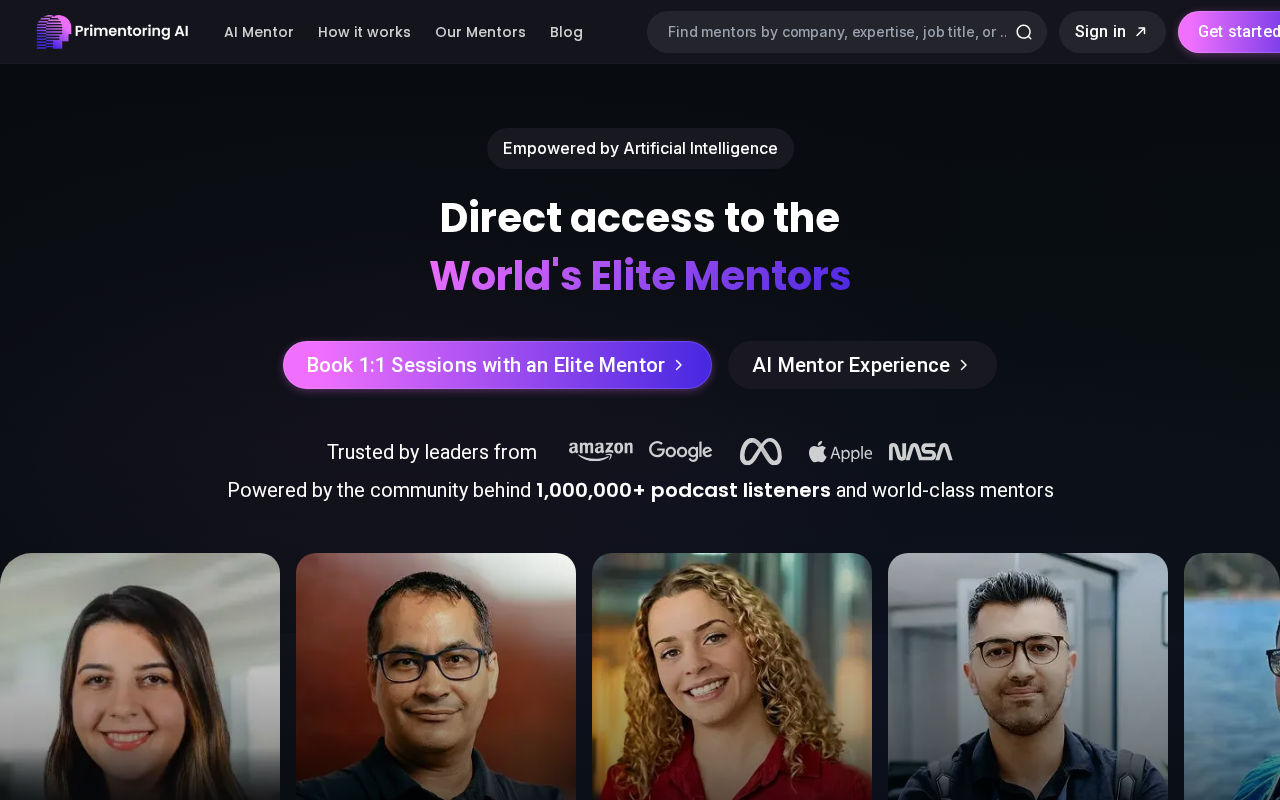Click the search magnifier icon
The image size is (1280, 800).
[1024, 32]
